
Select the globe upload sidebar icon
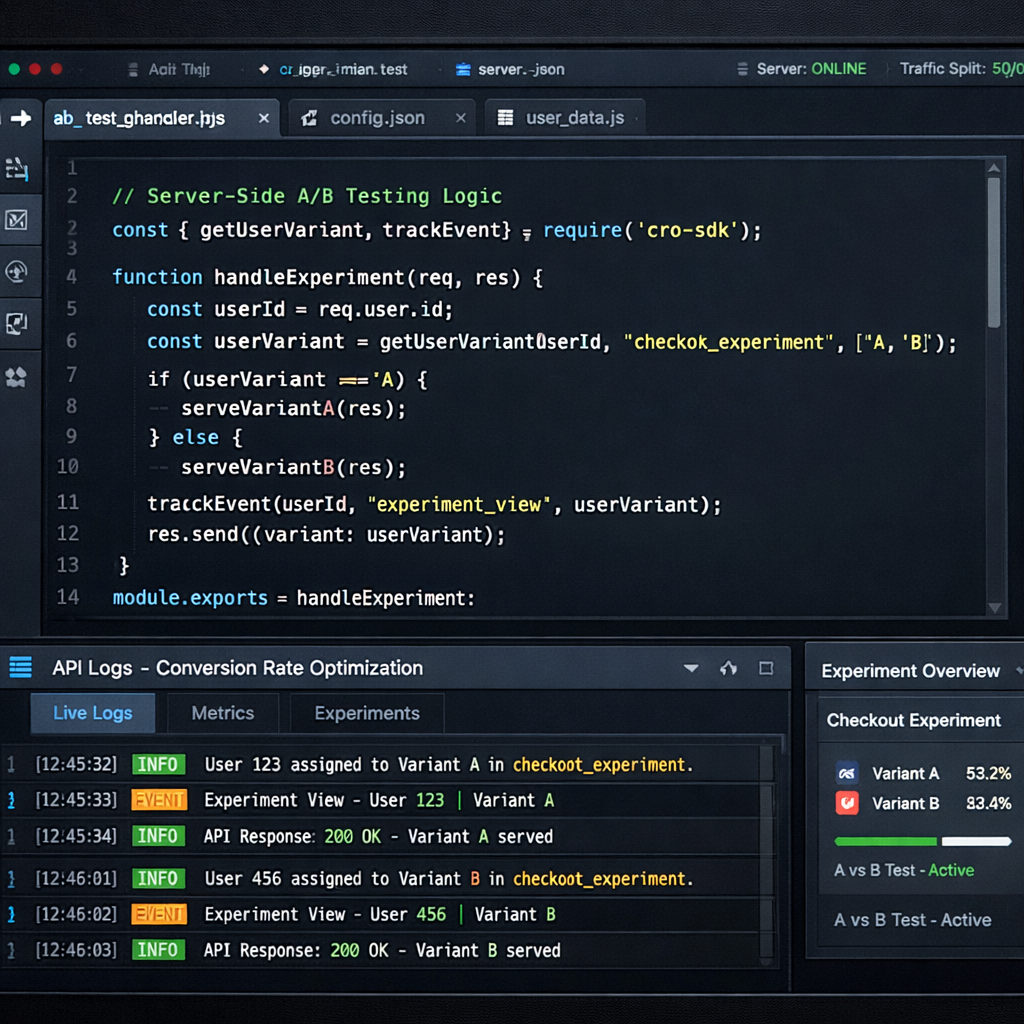point(16,271)
